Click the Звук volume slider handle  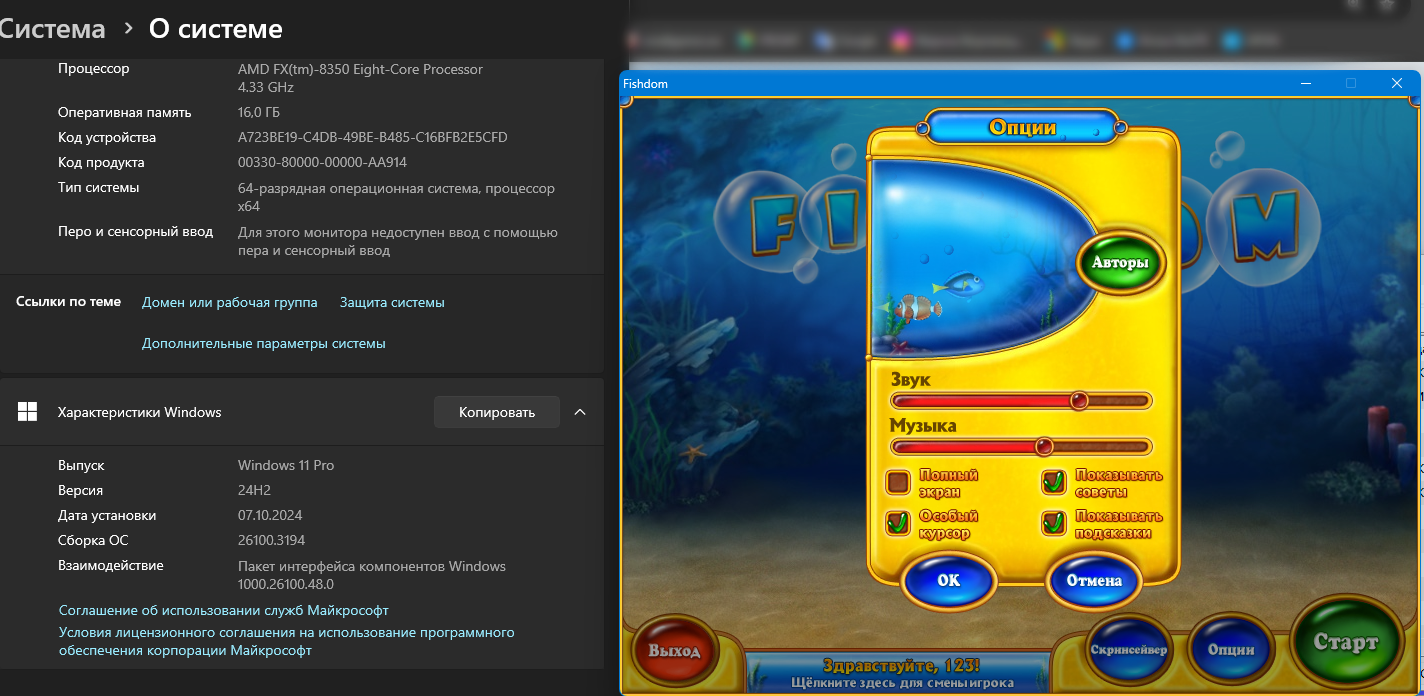[1079, 401]
